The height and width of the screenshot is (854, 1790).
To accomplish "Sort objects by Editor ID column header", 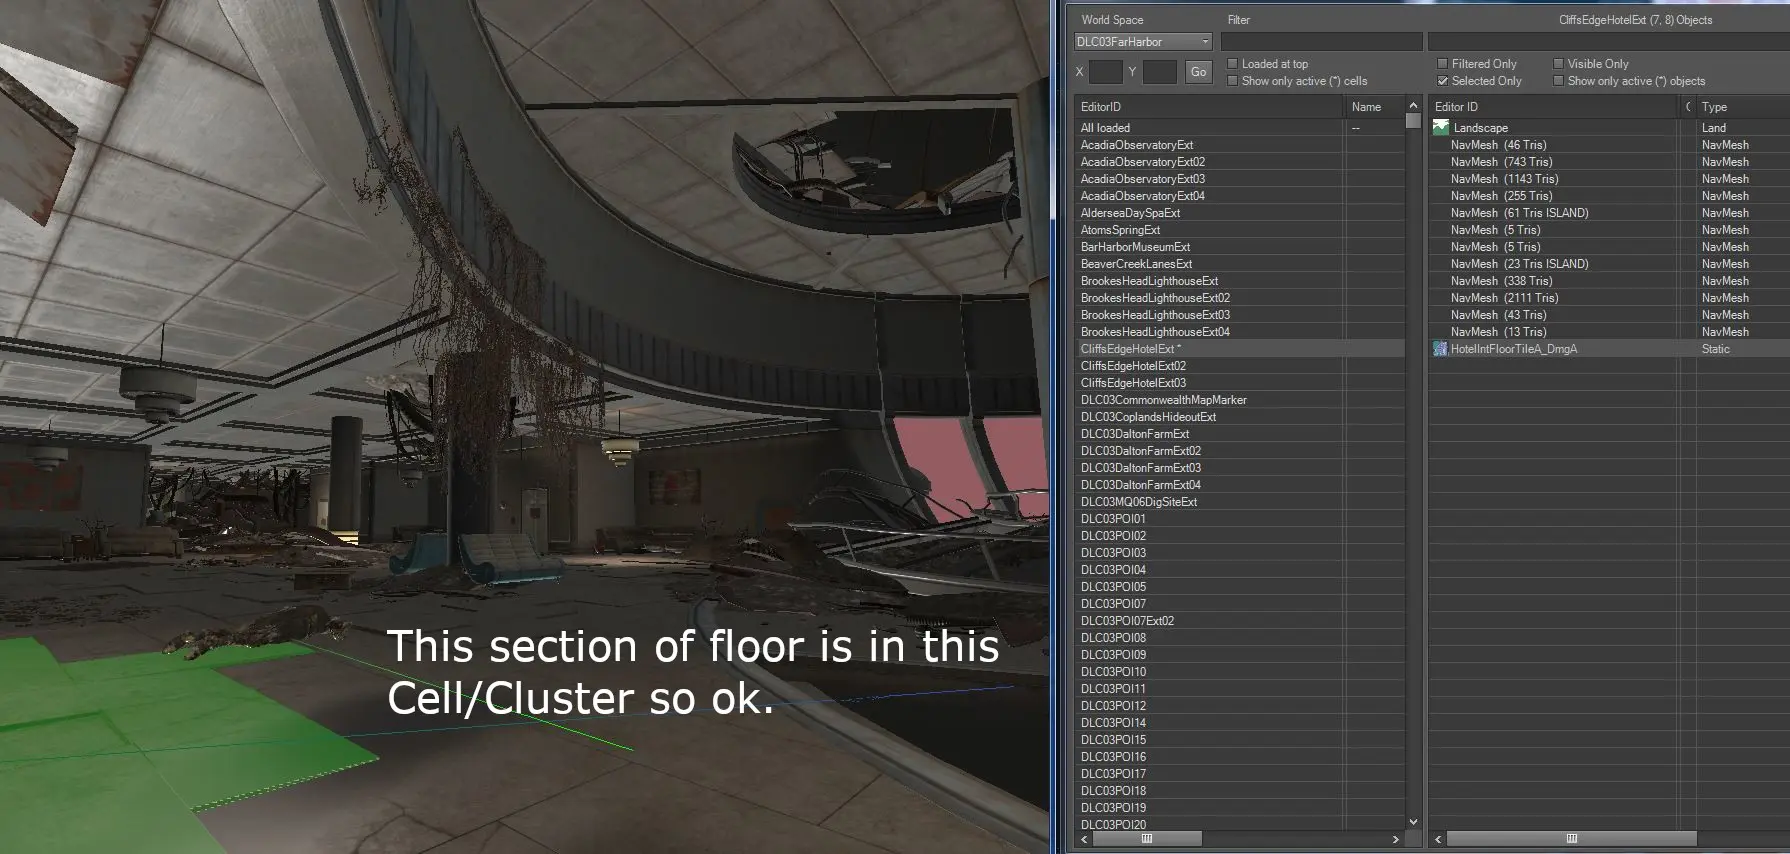I will pos(1552,107).
